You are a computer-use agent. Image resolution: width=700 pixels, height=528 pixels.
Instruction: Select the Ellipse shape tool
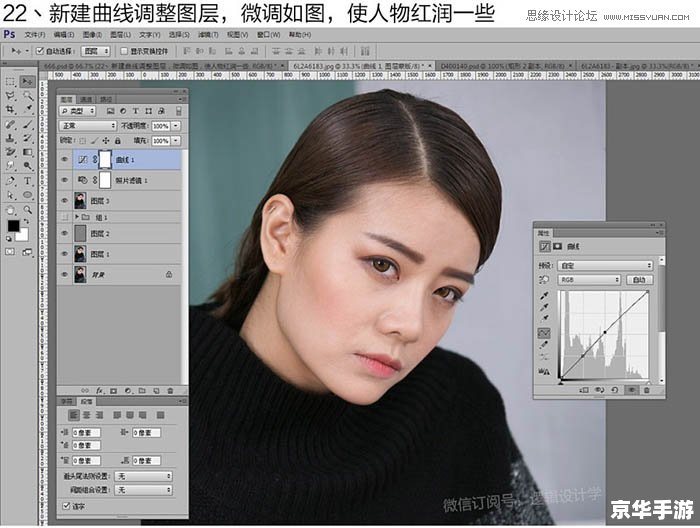click(x=28, y=195)
